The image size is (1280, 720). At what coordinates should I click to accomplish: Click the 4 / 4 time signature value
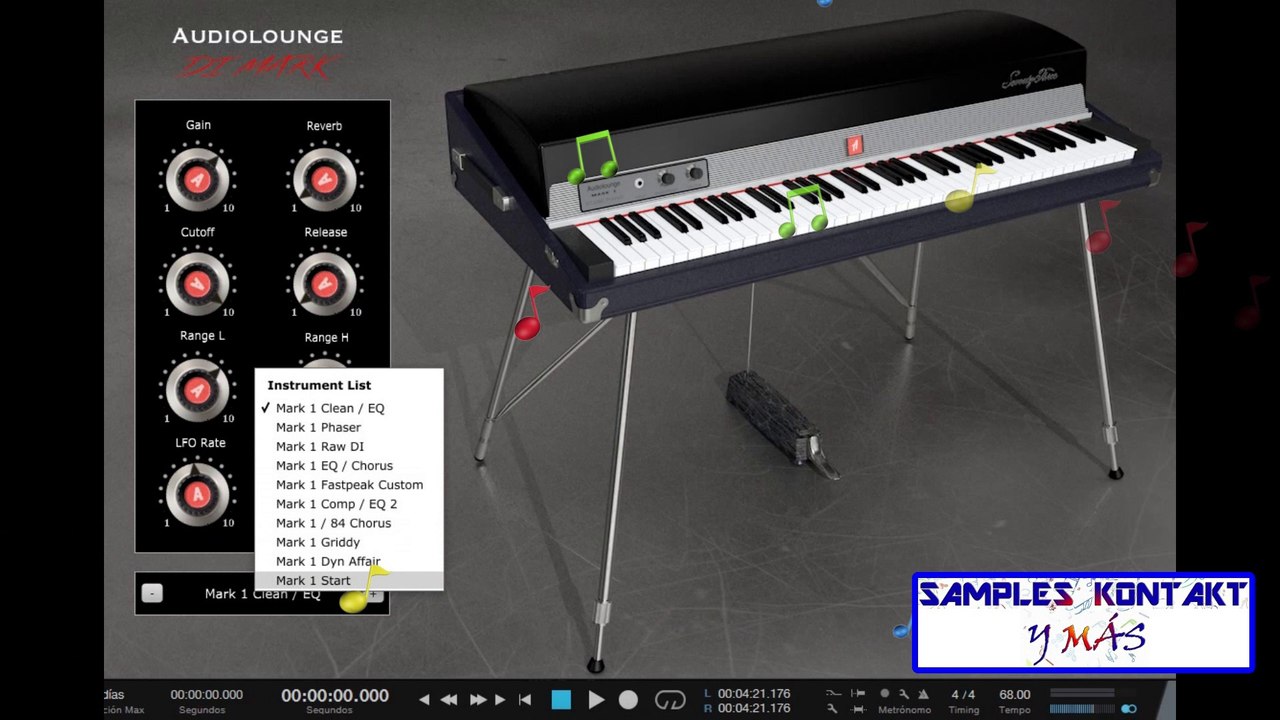(963, 694)
